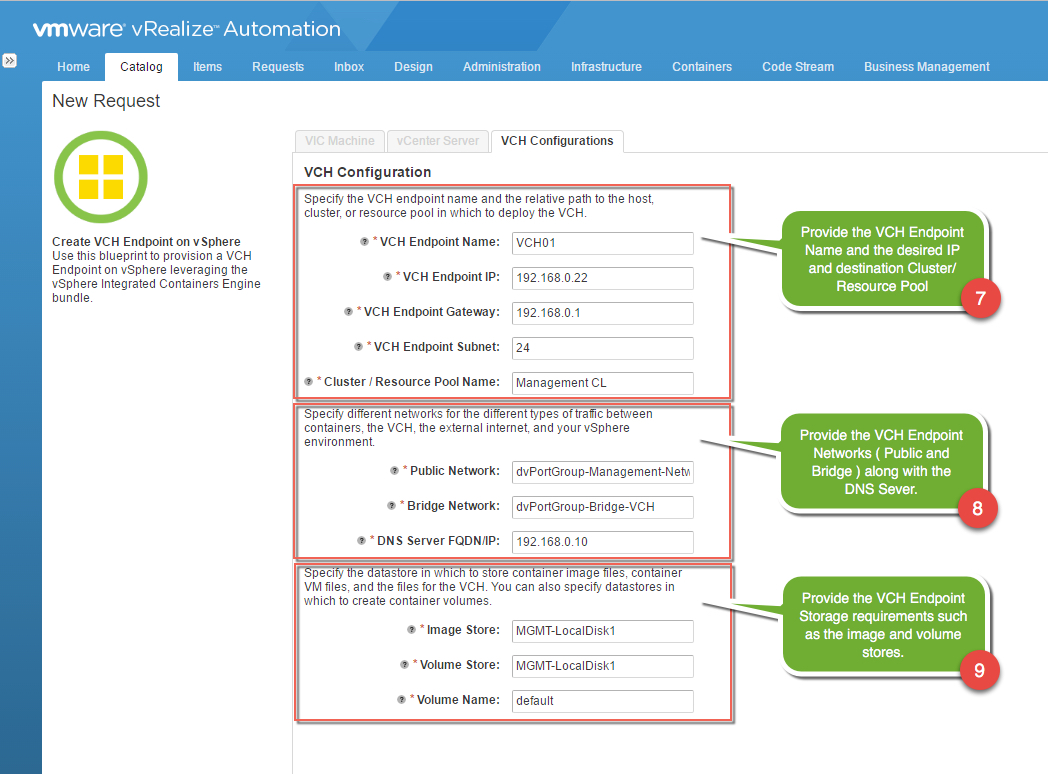The image size is (1048, 774).
Task: Click the help icon beside Image Store
Action: [411, 630]
